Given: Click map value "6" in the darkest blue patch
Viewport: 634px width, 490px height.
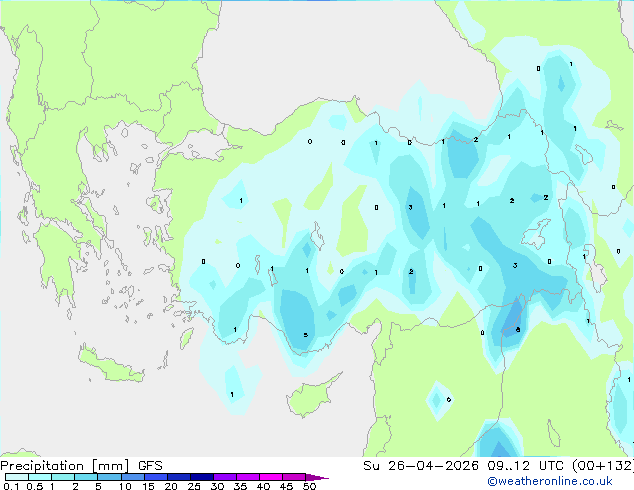Looking at the screenshot, I should coord(518,330).
